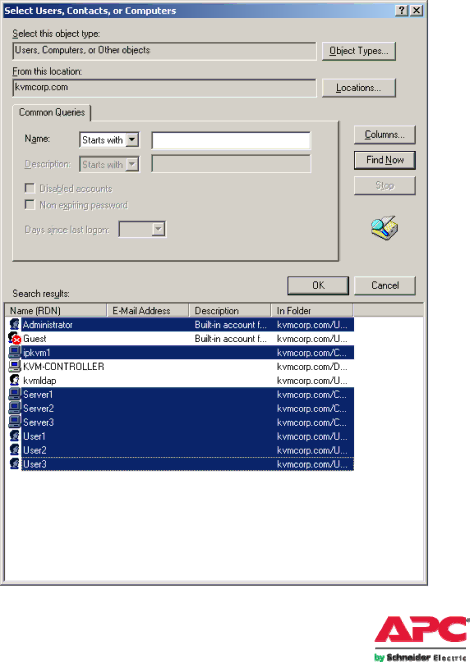470x662 pixels.
Task: Enable the Disabled accounts checkbox
Action: coord(30,188)
